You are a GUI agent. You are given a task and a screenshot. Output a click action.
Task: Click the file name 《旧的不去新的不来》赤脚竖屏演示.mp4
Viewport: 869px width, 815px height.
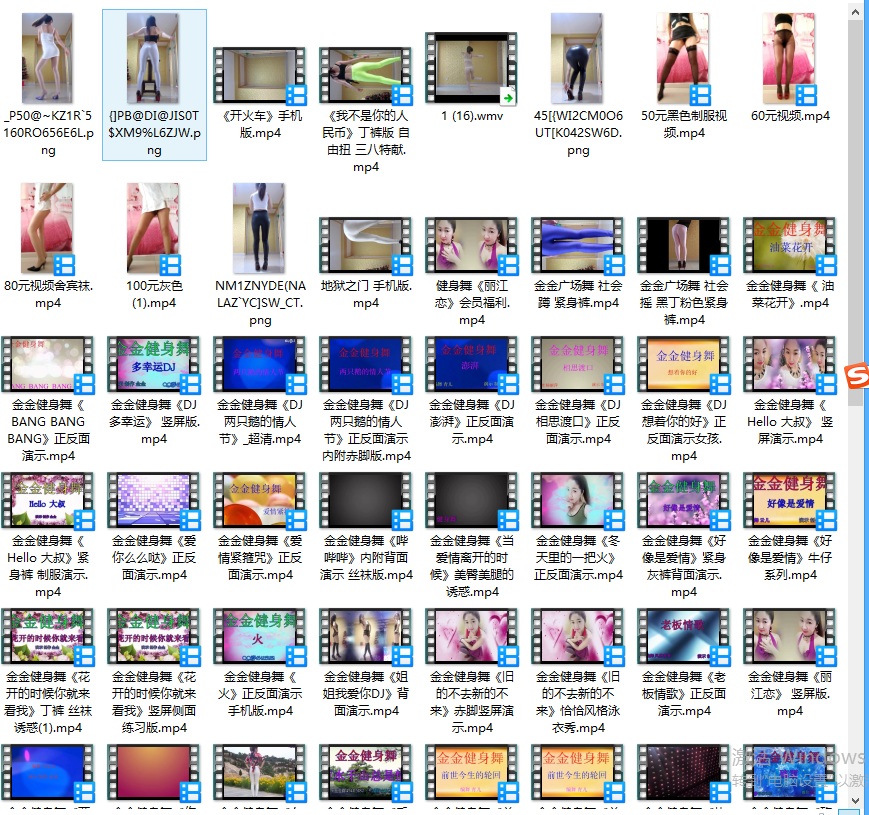click(472, 702)
